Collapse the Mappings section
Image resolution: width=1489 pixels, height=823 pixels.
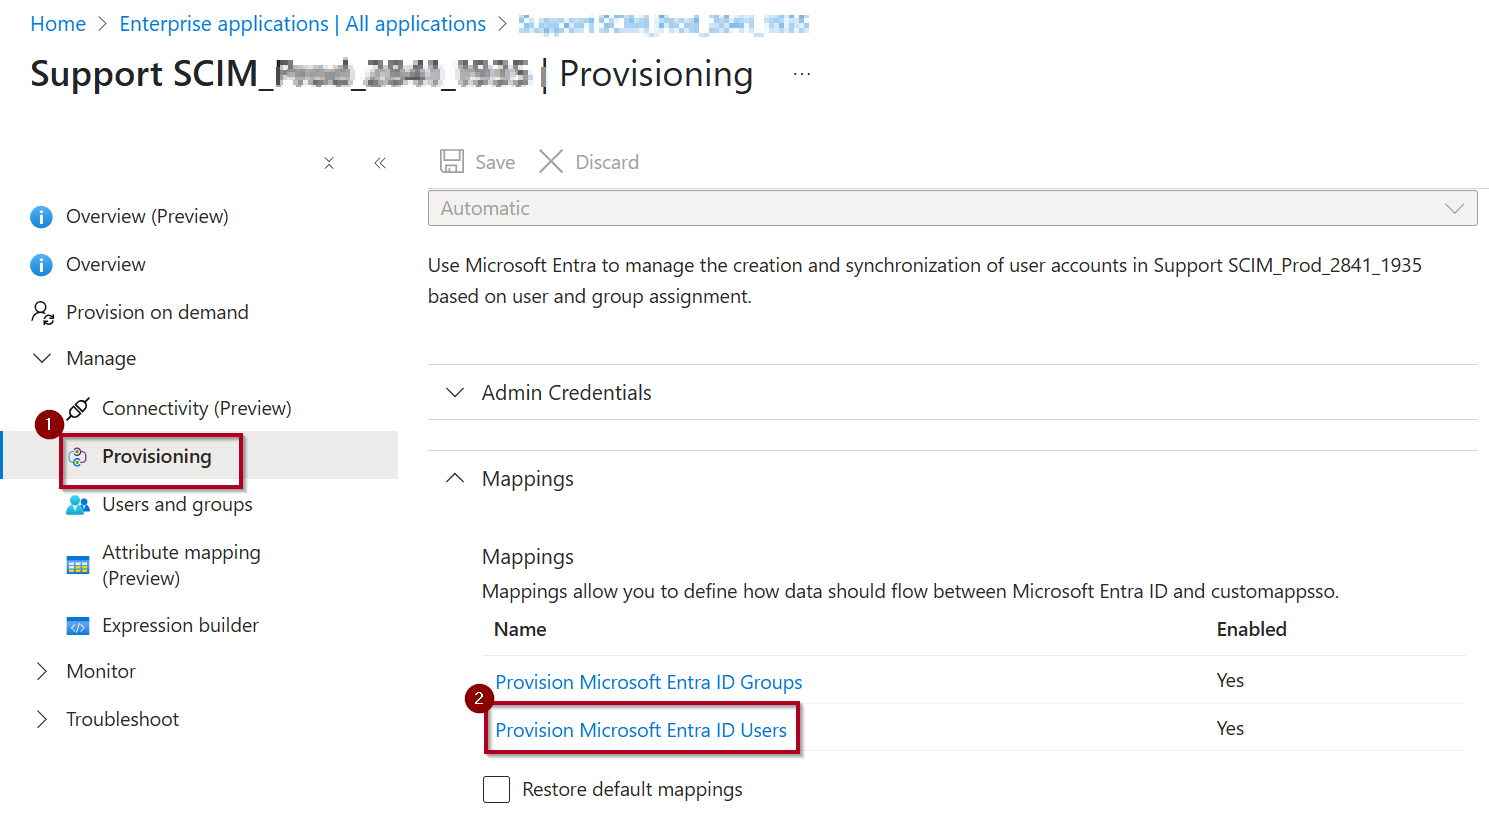(x=455, y=478)
